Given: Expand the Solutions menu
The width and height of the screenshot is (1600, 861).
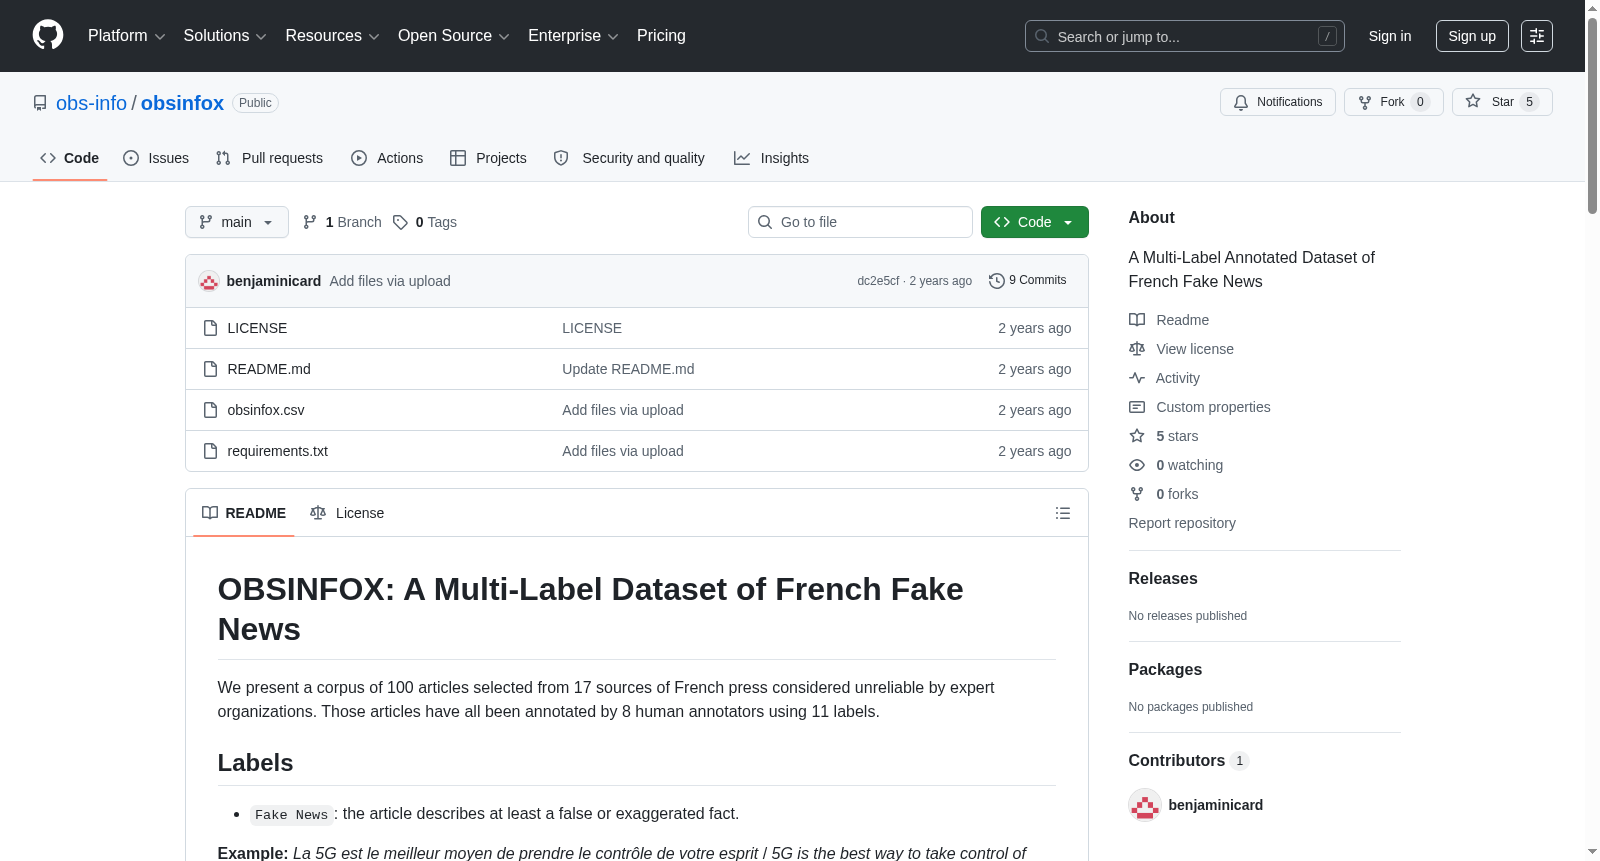Looking at the screenshot, I should (225, 36).
